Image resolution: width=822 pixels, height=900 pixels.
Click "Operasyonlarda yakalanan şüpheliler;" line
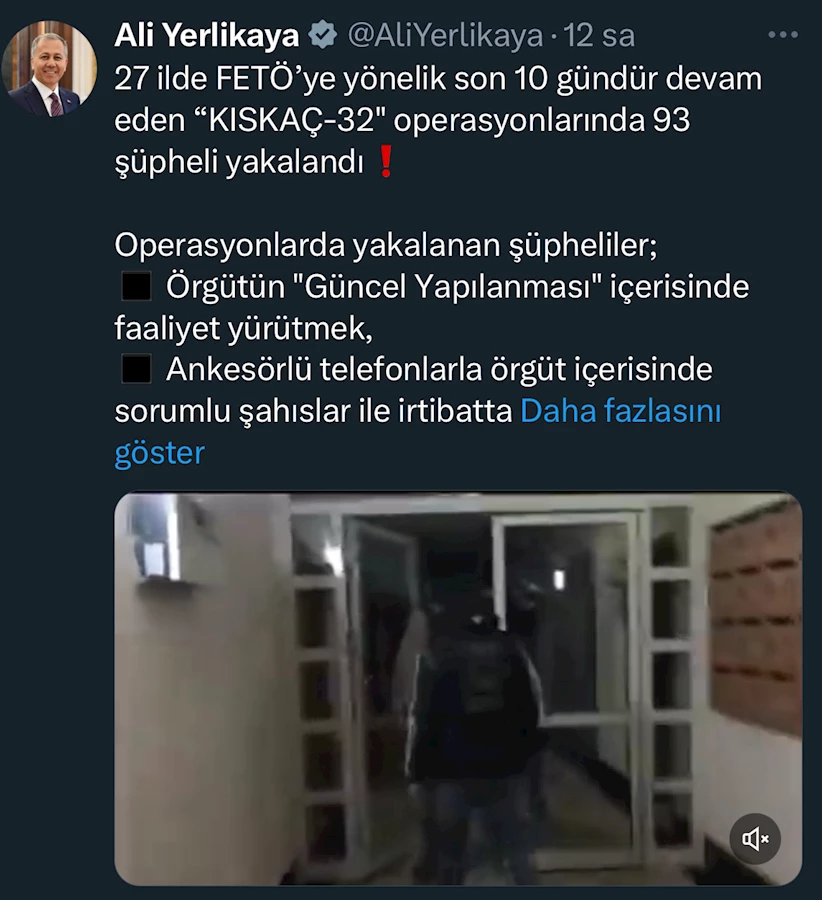pos(386,245)
